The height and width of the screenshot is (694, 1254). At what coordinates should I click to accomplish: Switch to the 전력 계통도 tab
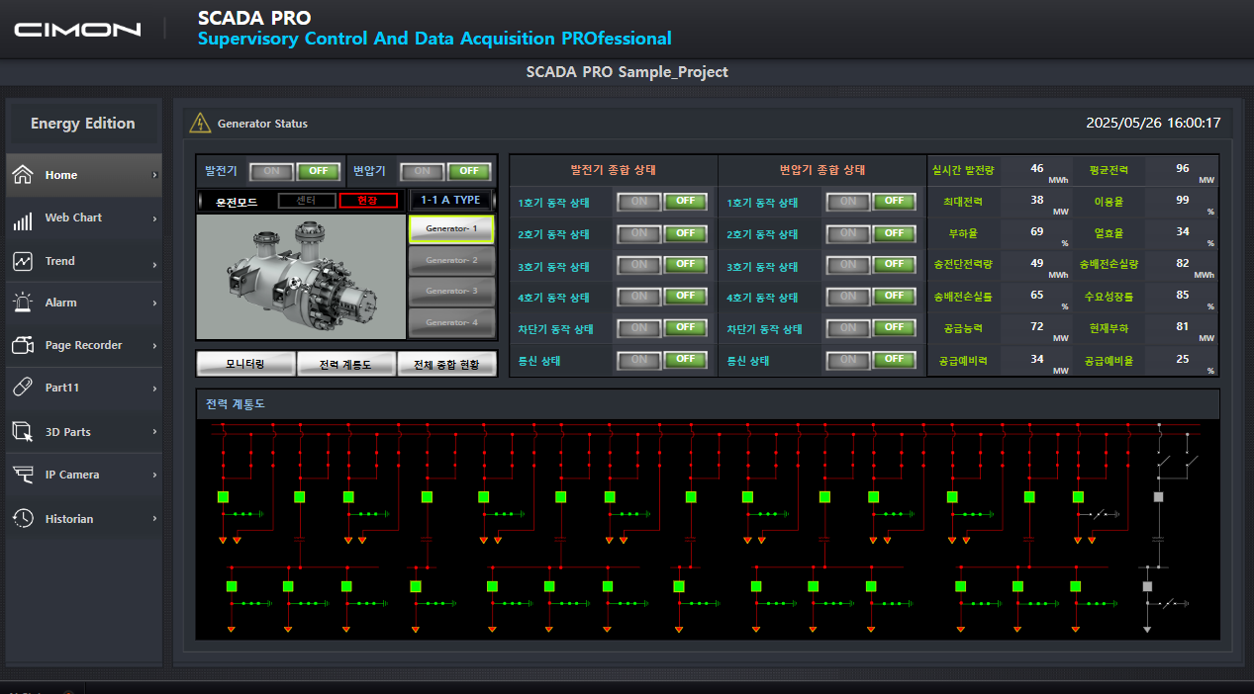point(346,365)
